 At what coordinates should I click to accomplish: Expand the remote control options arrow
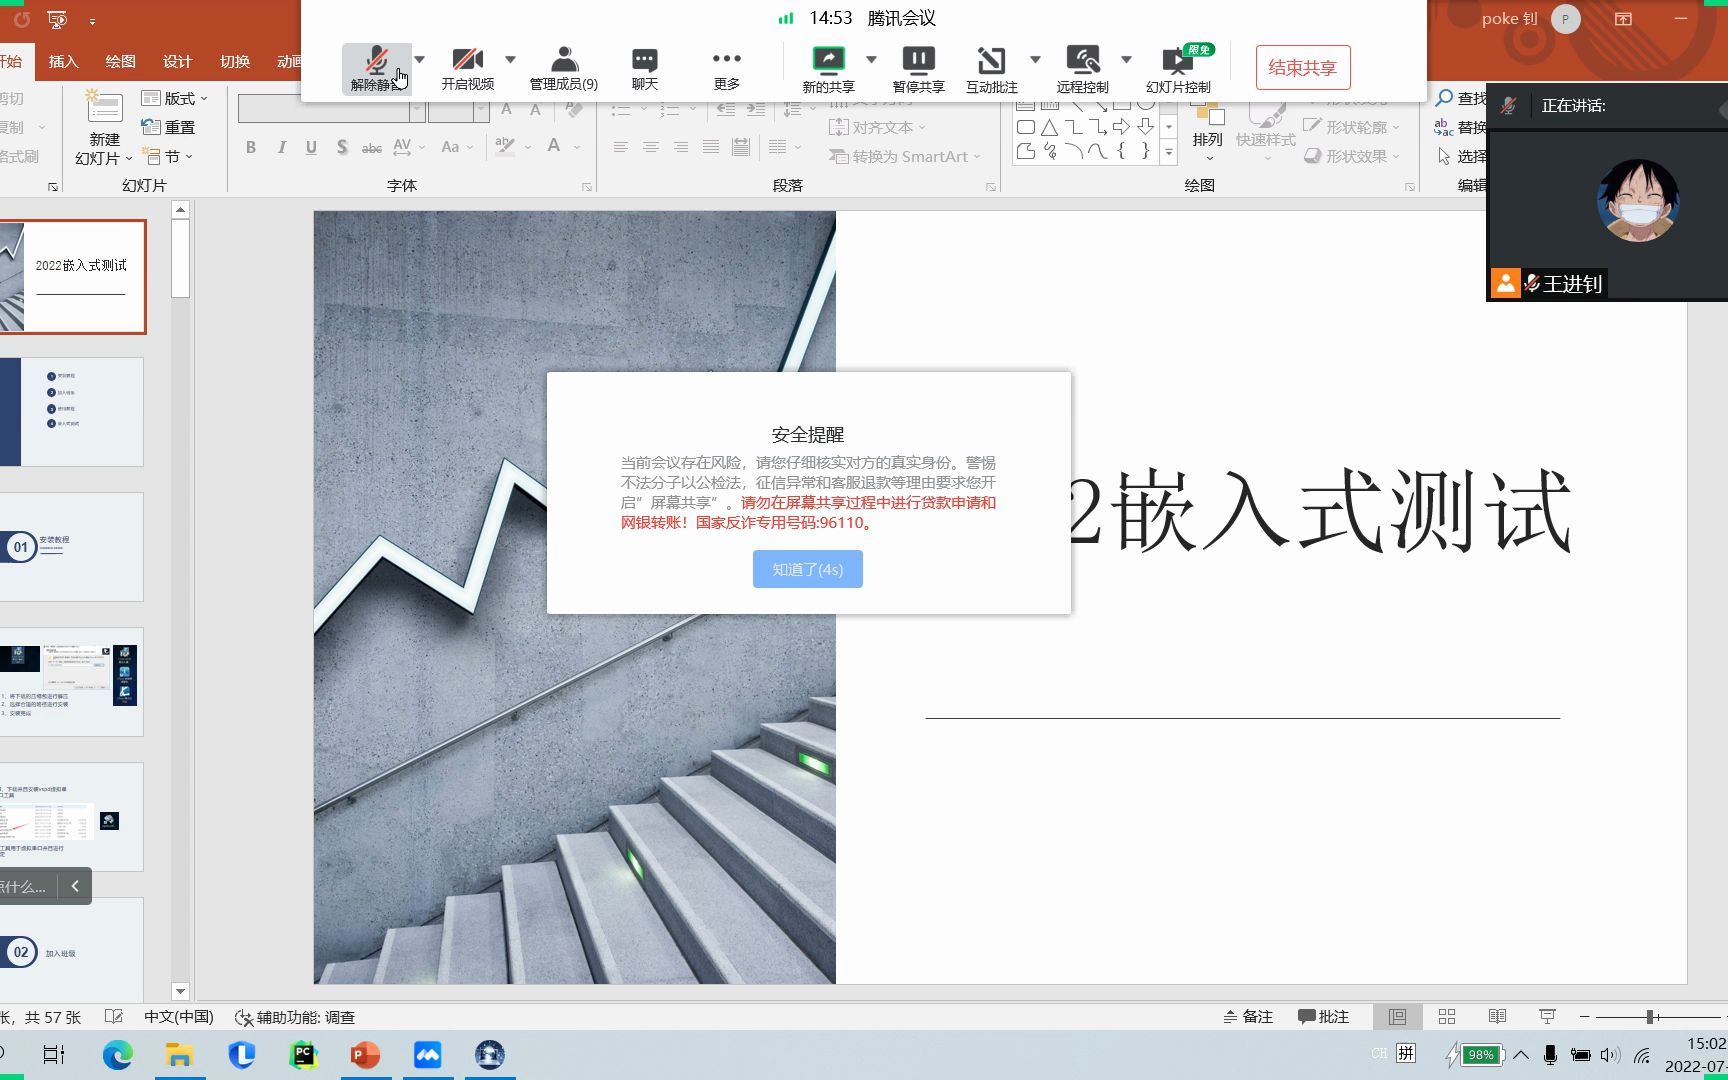pyautogui.click(x=1126, y=59)
